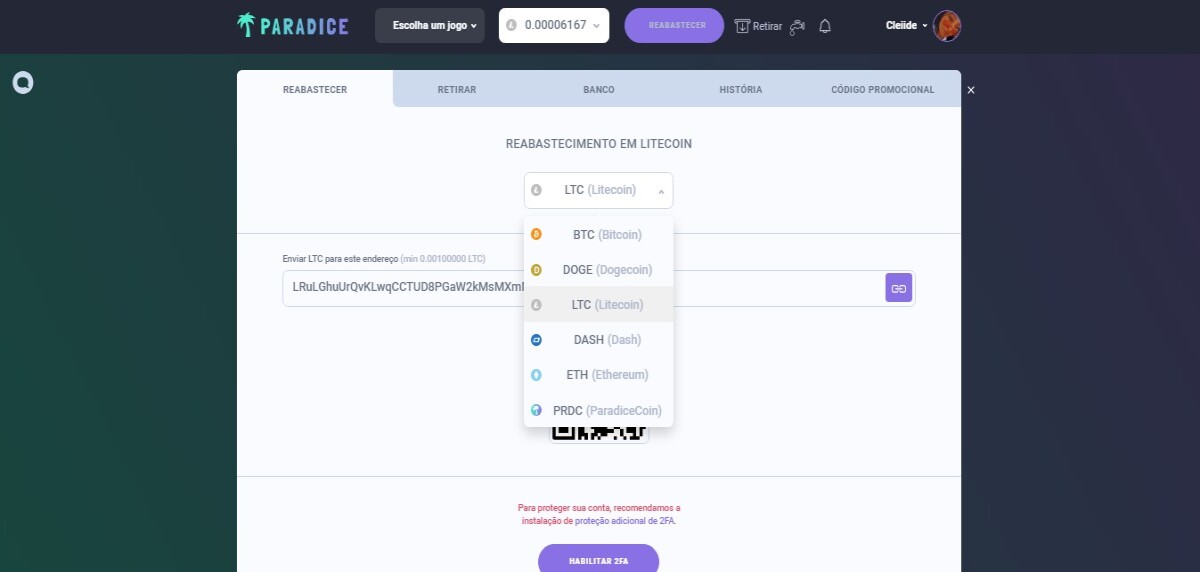Select DASH (Dash) currency option

tap(598, 339)
